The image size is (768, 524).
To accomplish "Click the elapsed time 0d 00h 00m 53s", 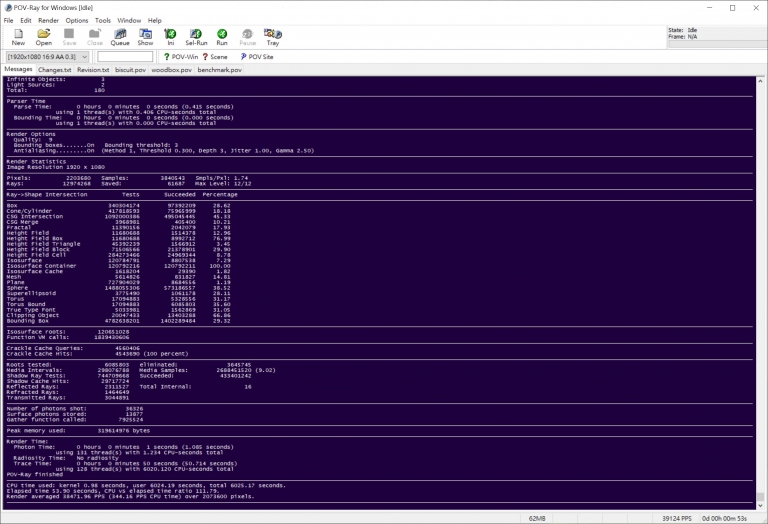I will tap(724, 518).
